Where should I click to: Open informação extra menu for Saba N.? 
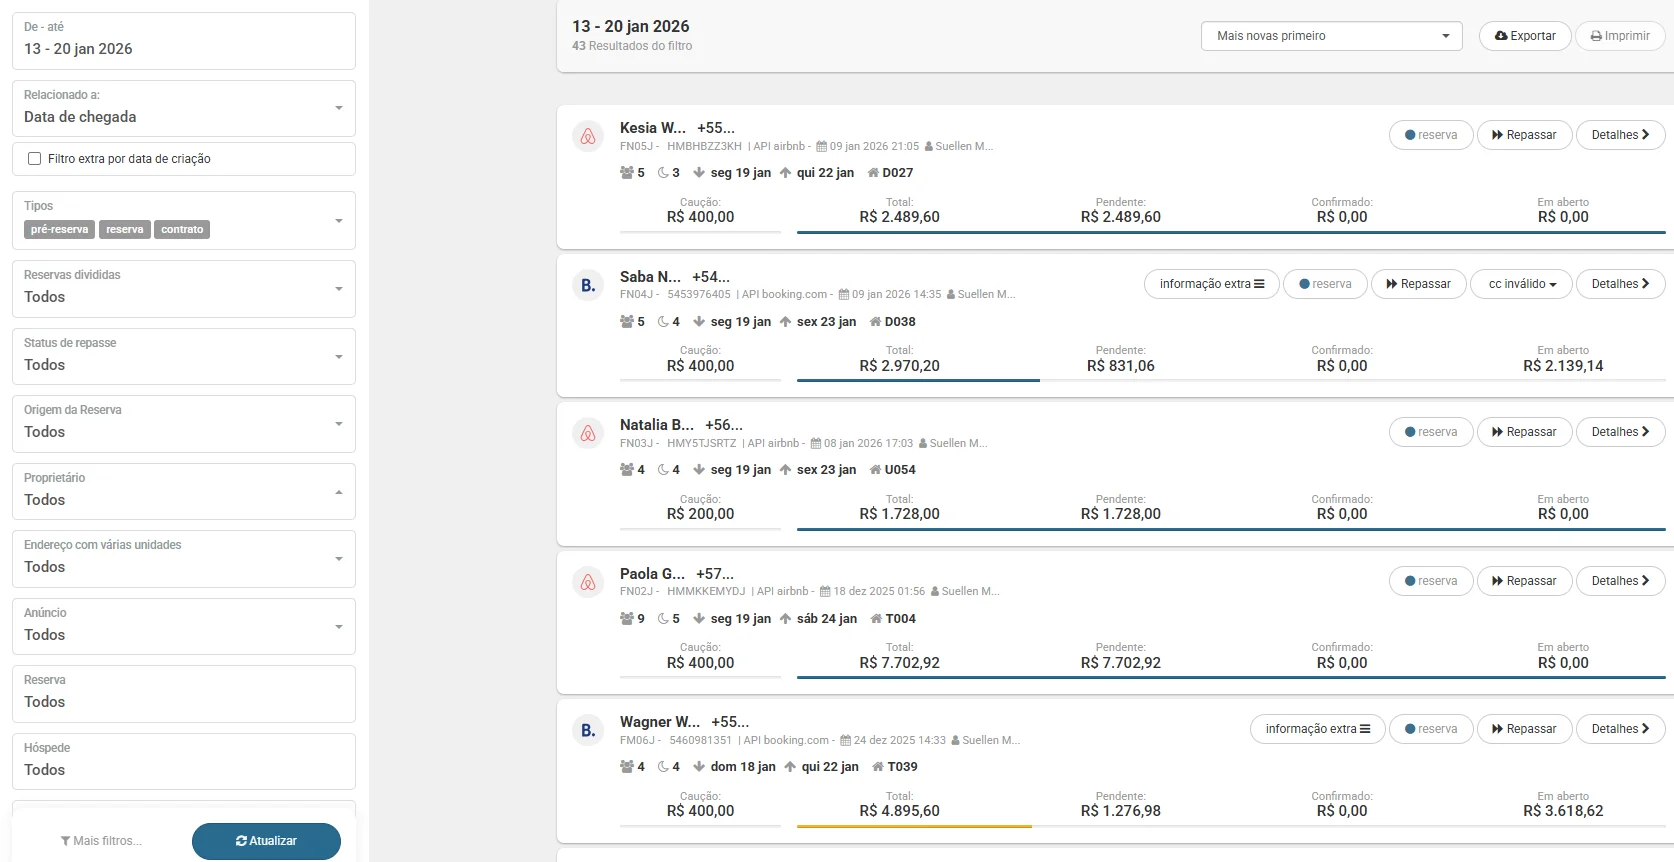(1211, 284)
